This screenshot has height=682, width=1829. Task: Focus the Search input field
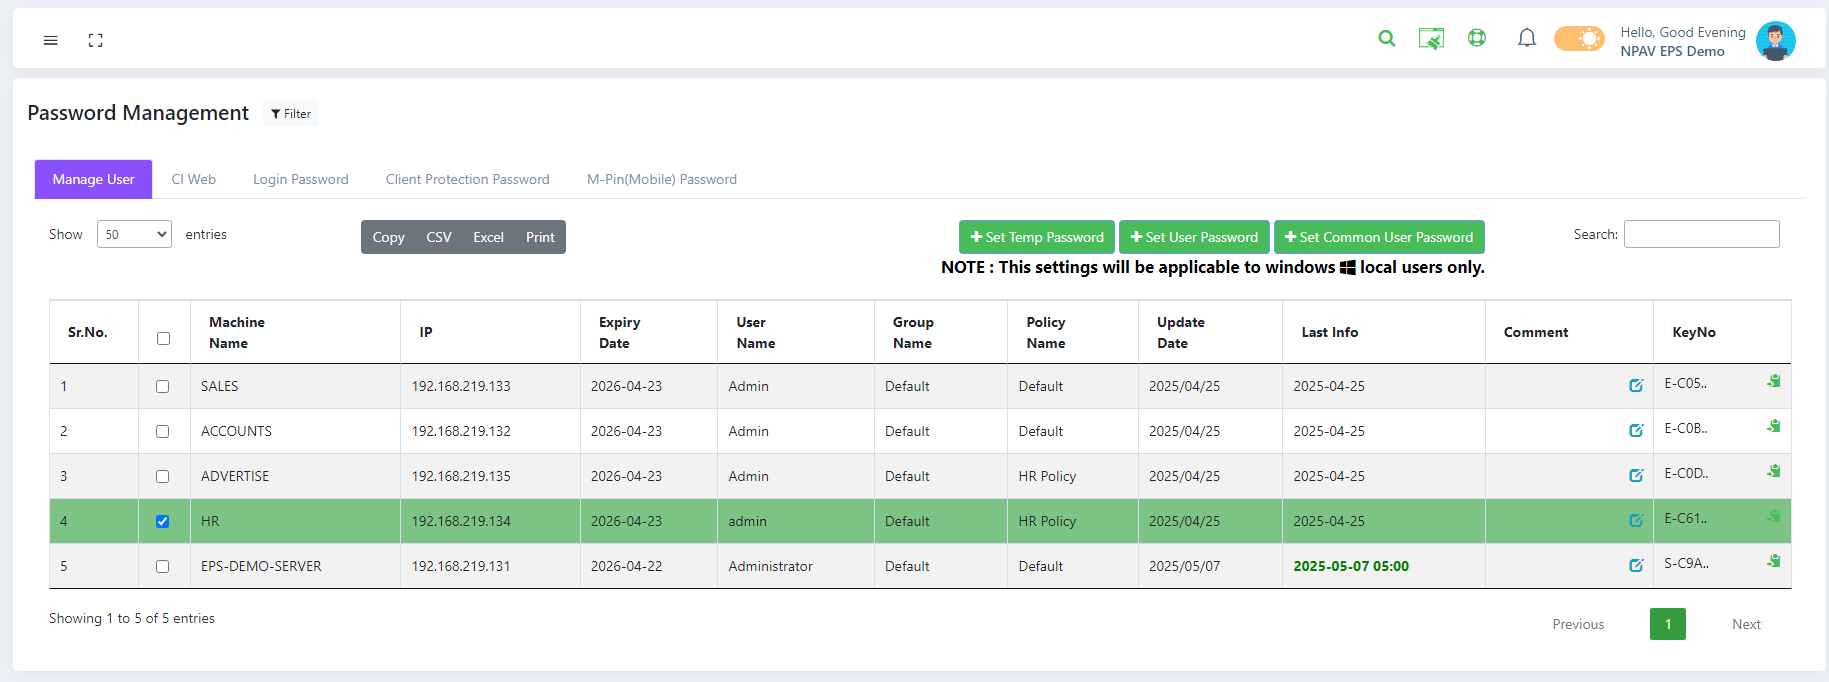click(x=1701, y=234)
